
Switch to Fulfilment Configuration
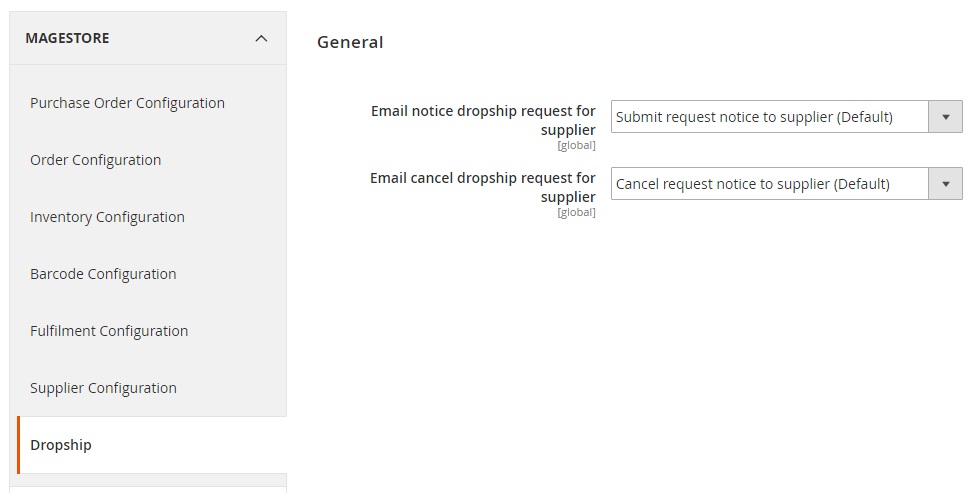(x=109, y=331)
